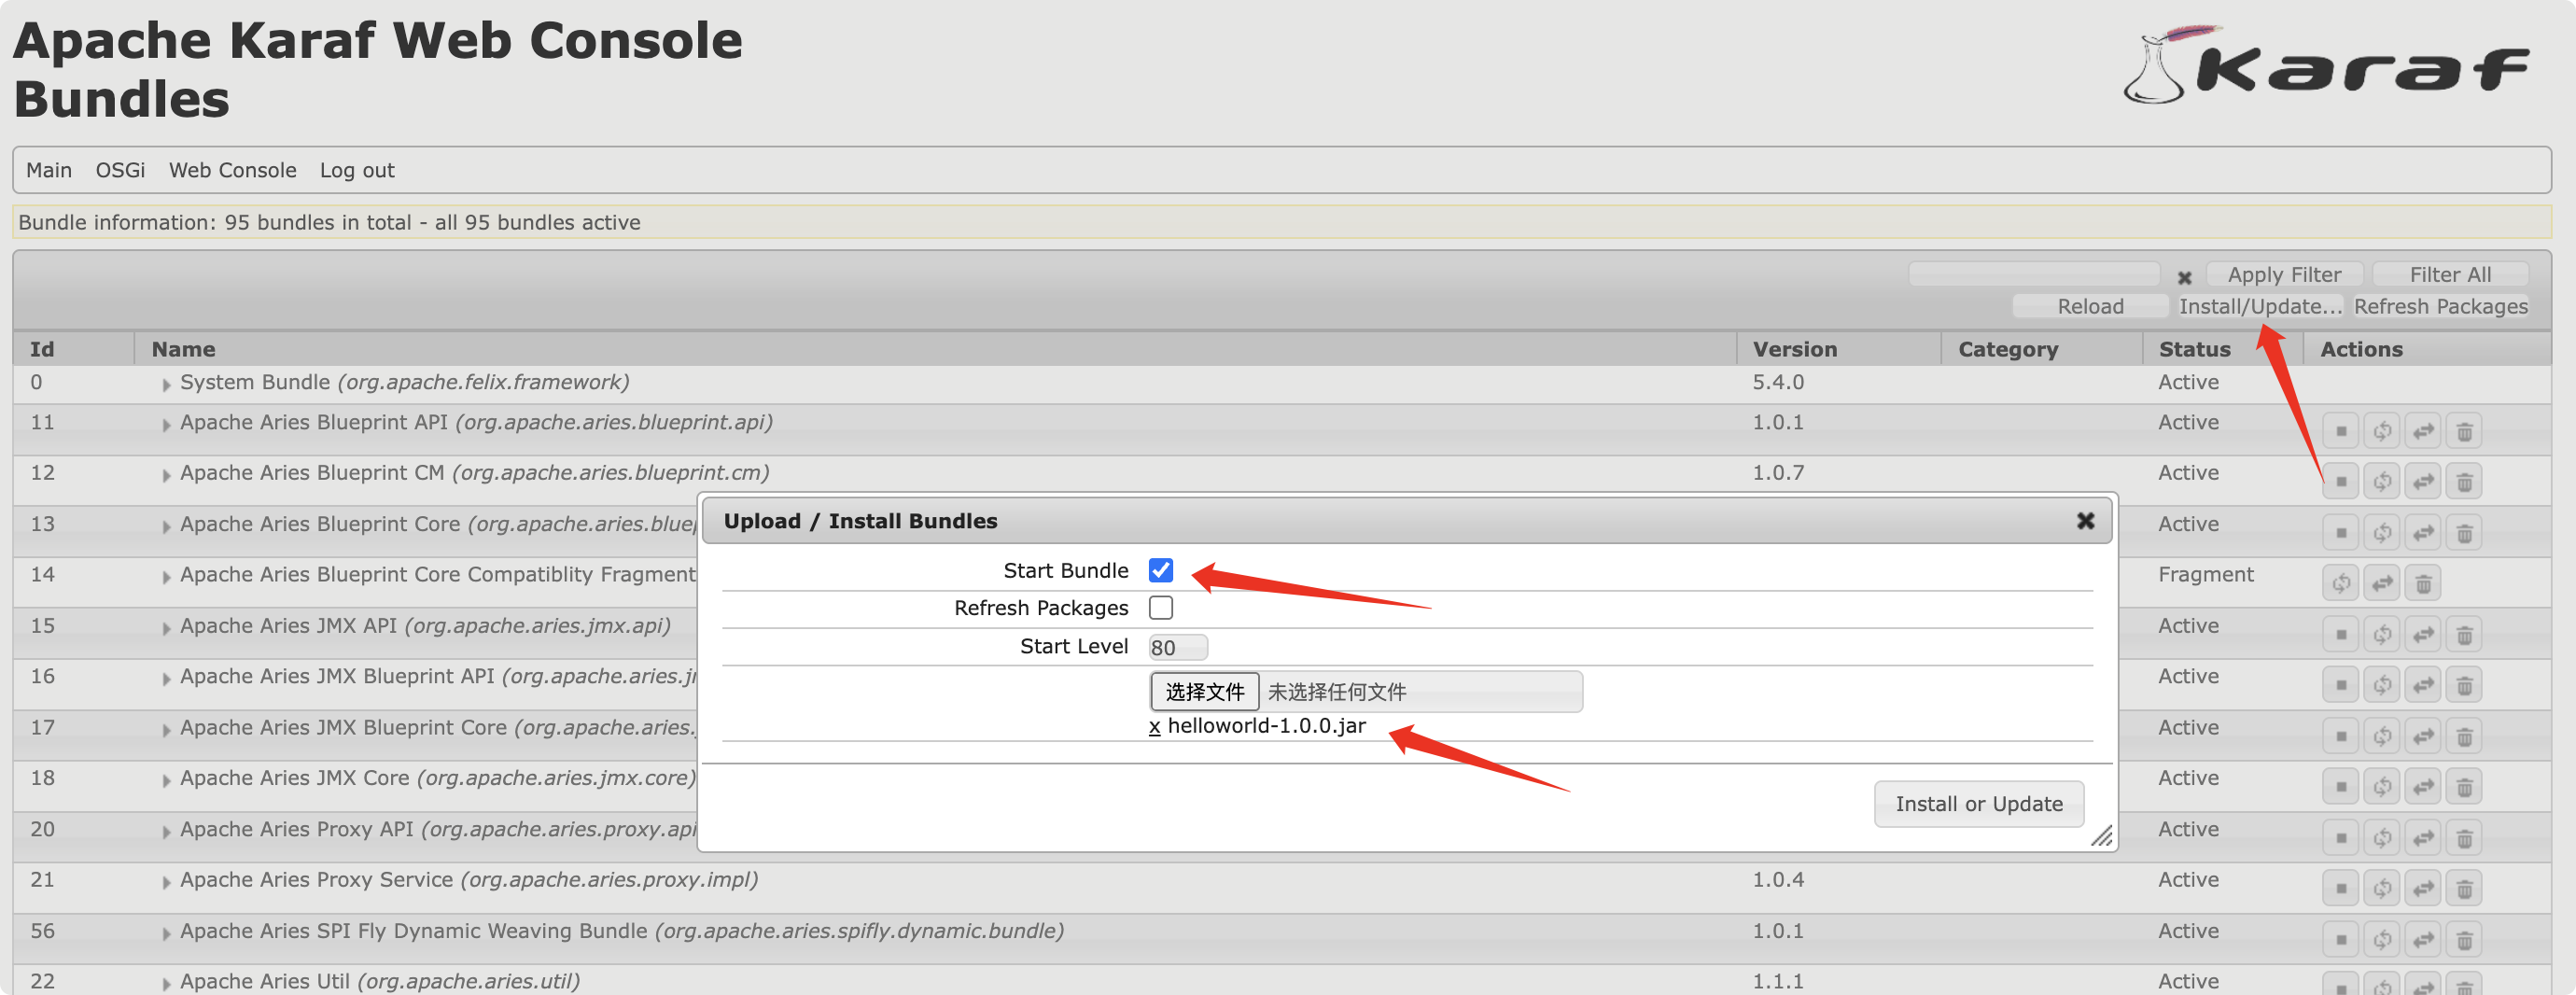Grab the dialog resize handle corner
This screenshot has height=995, width=2576.
click(x=2101, y=836)
